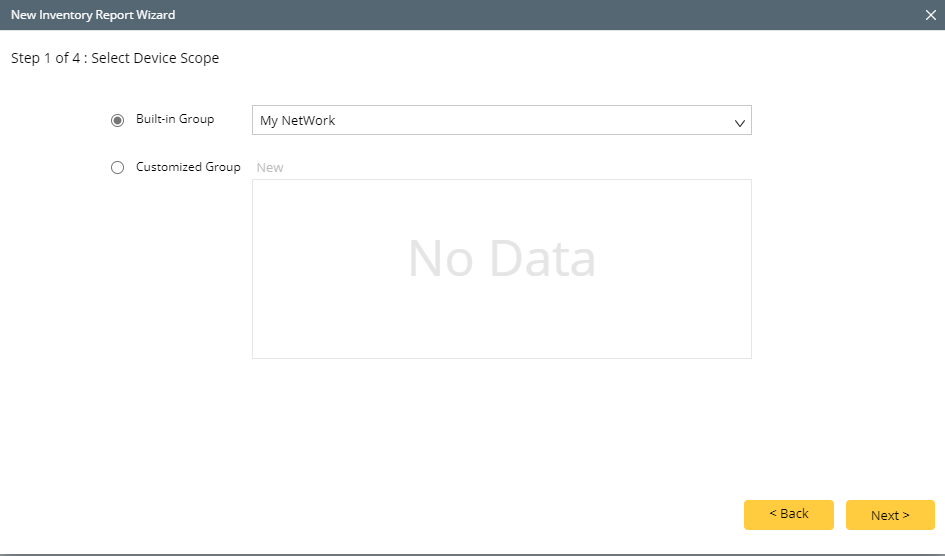Click the "Built-in Group" label text
This screenshot has width=945, height=556.
coord(175,119)
